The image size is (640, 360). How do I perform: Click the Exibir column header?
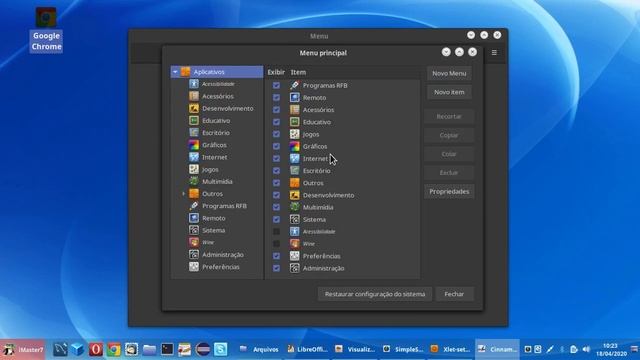276,72
